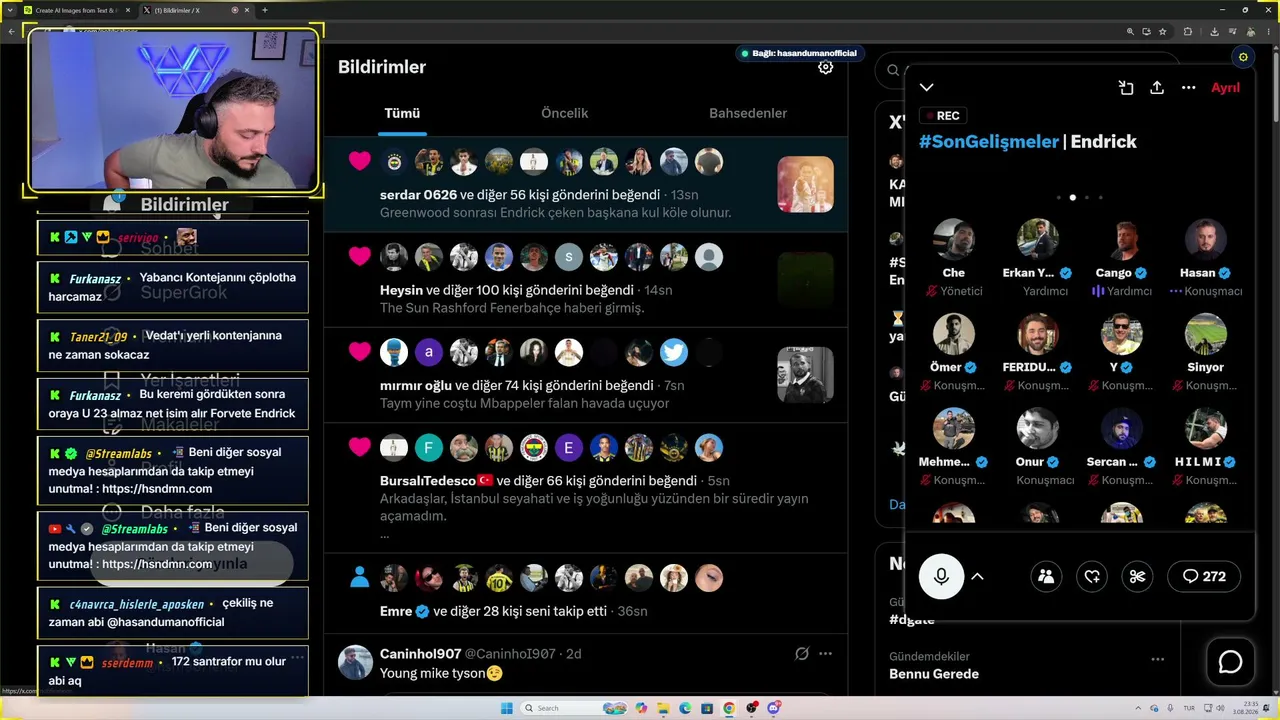Select Sinyor's avatar in the Space

[x=1206, y=334]
